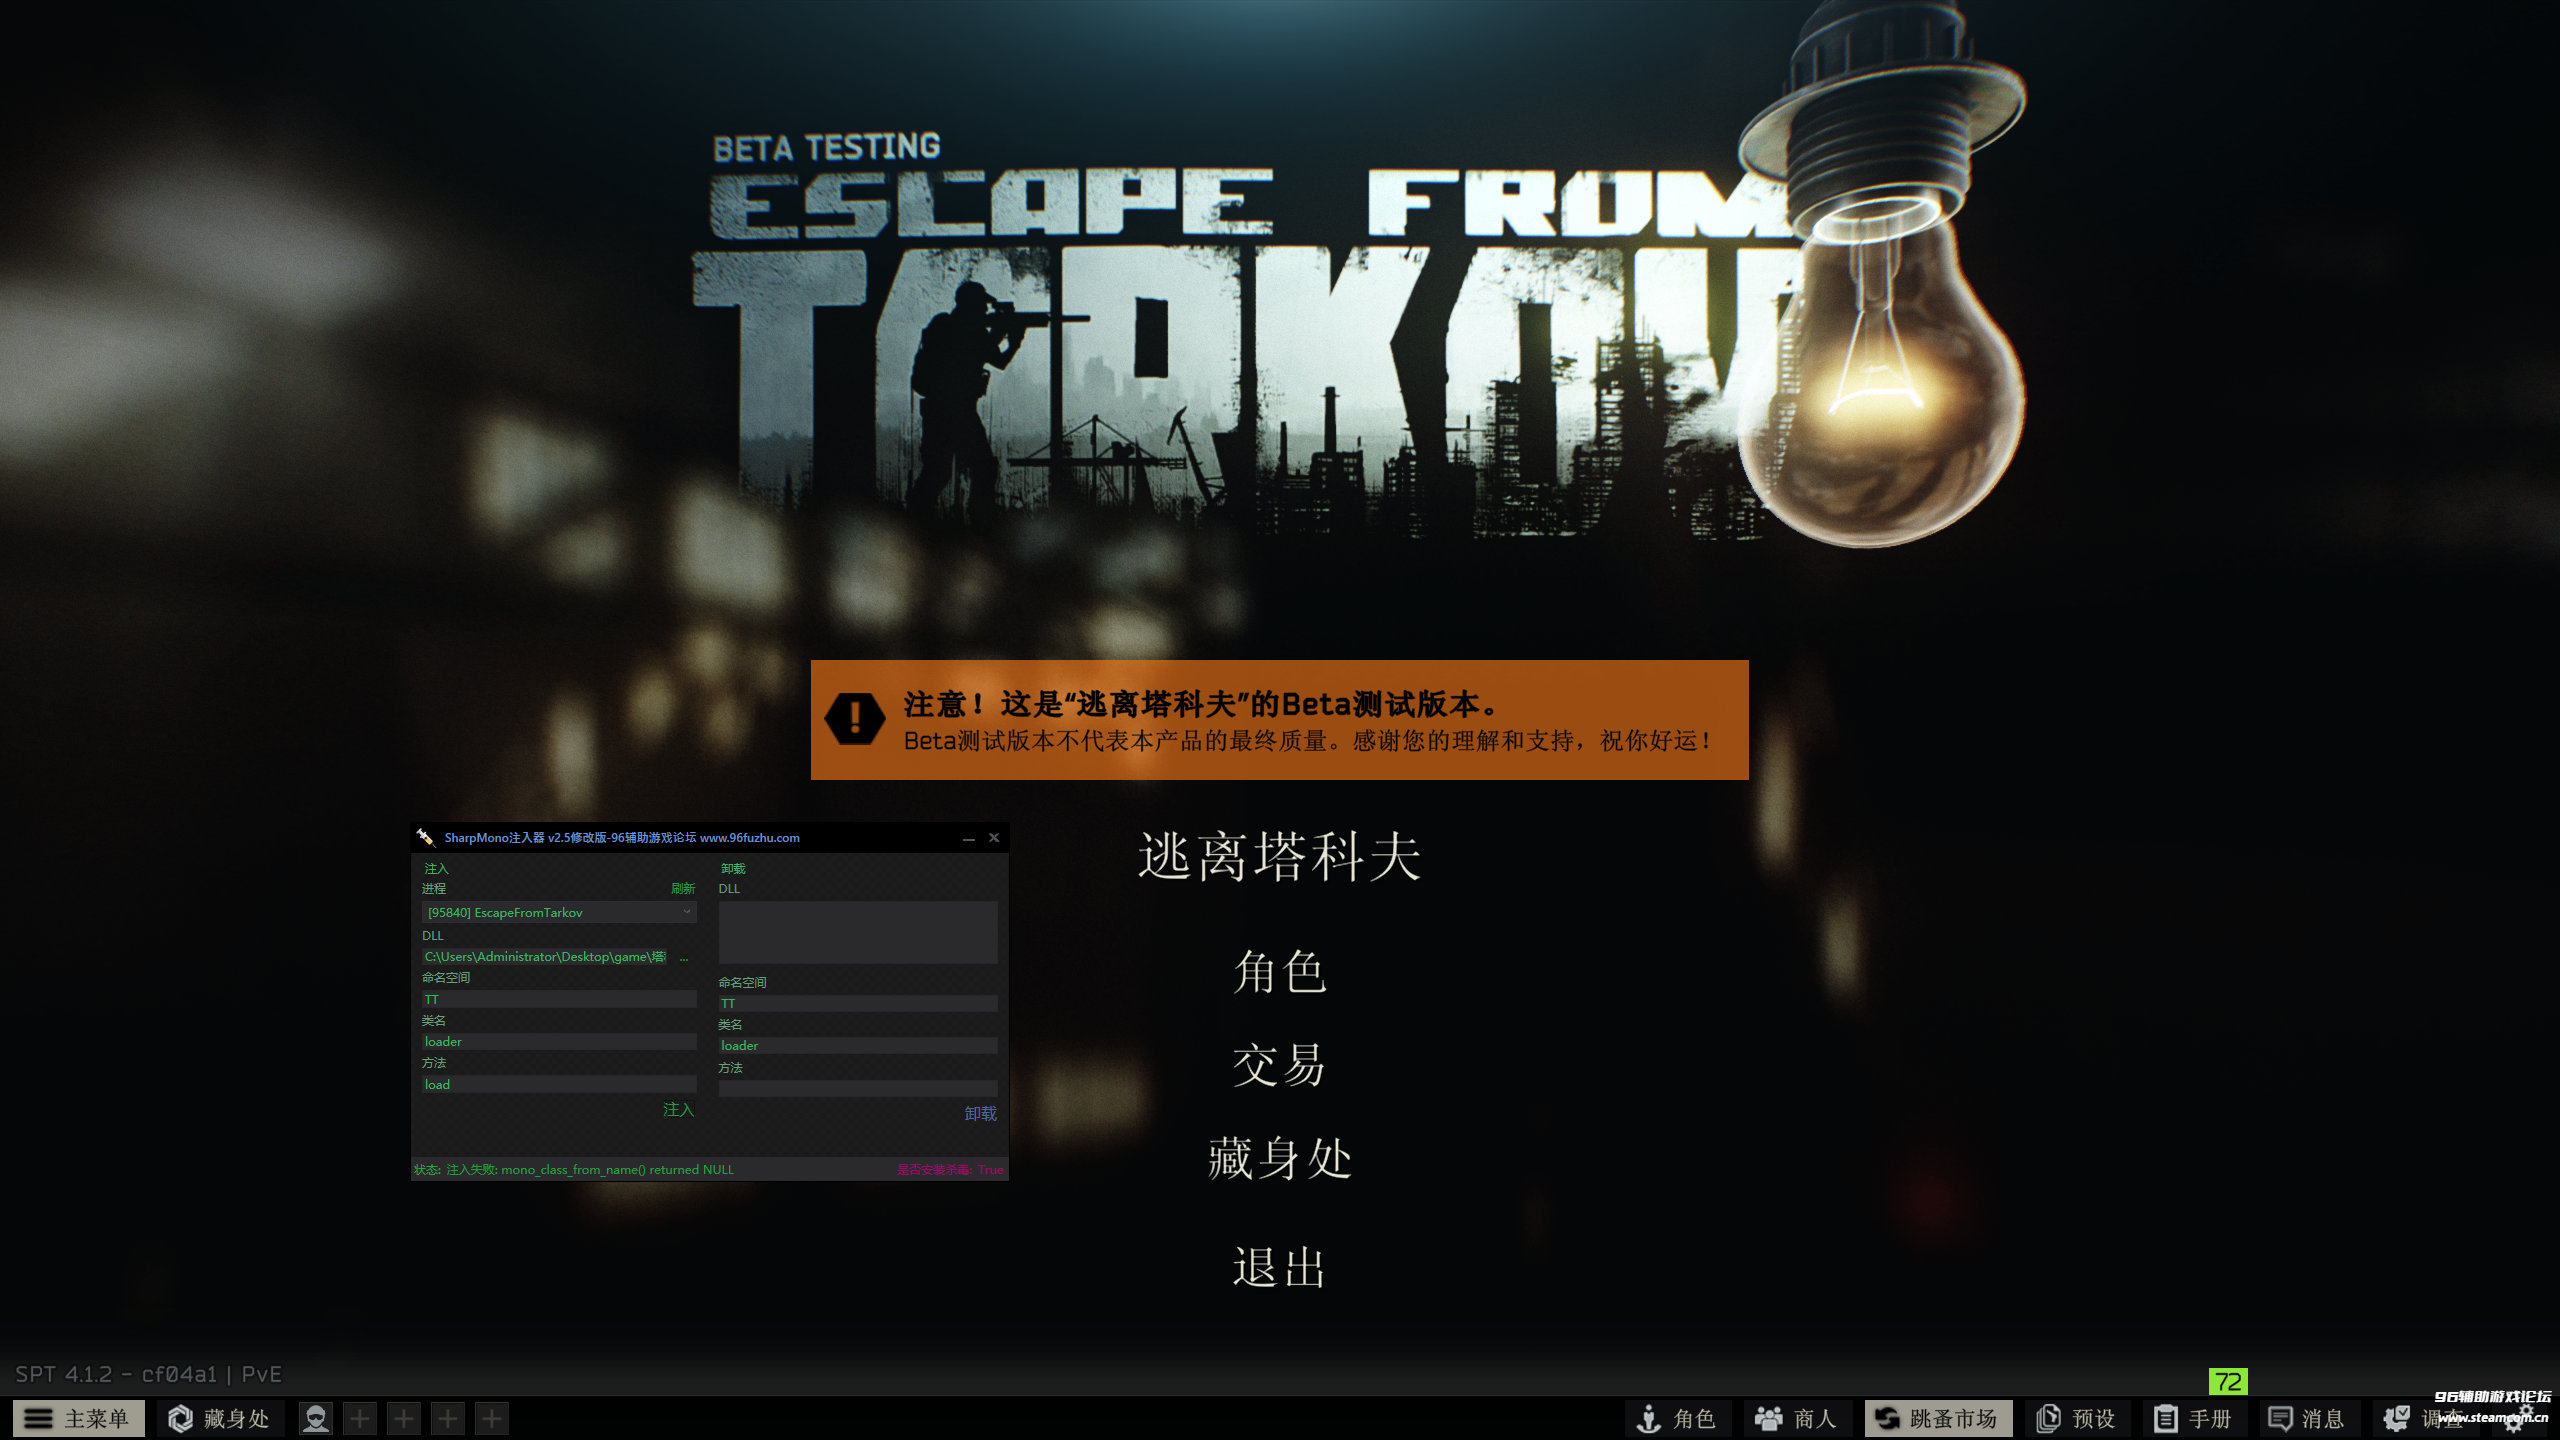Click the hideout hexagon icon beside 藏身处
Screen dimensions: 2560x1440
click(180, 1418)
